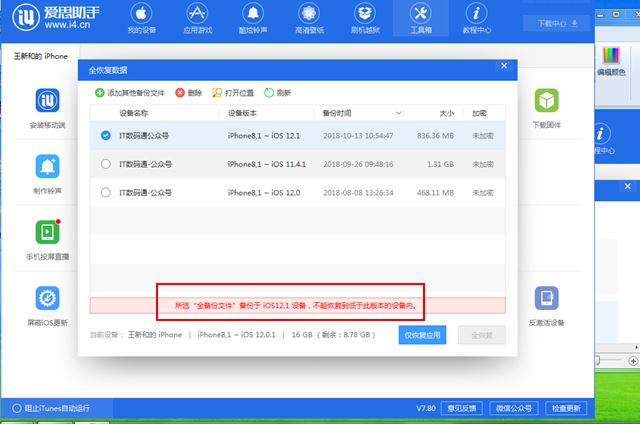The height and width of the screenshot is (424, 640).
Task: Close the 全恢复数据 dialog
Action: 504,66
